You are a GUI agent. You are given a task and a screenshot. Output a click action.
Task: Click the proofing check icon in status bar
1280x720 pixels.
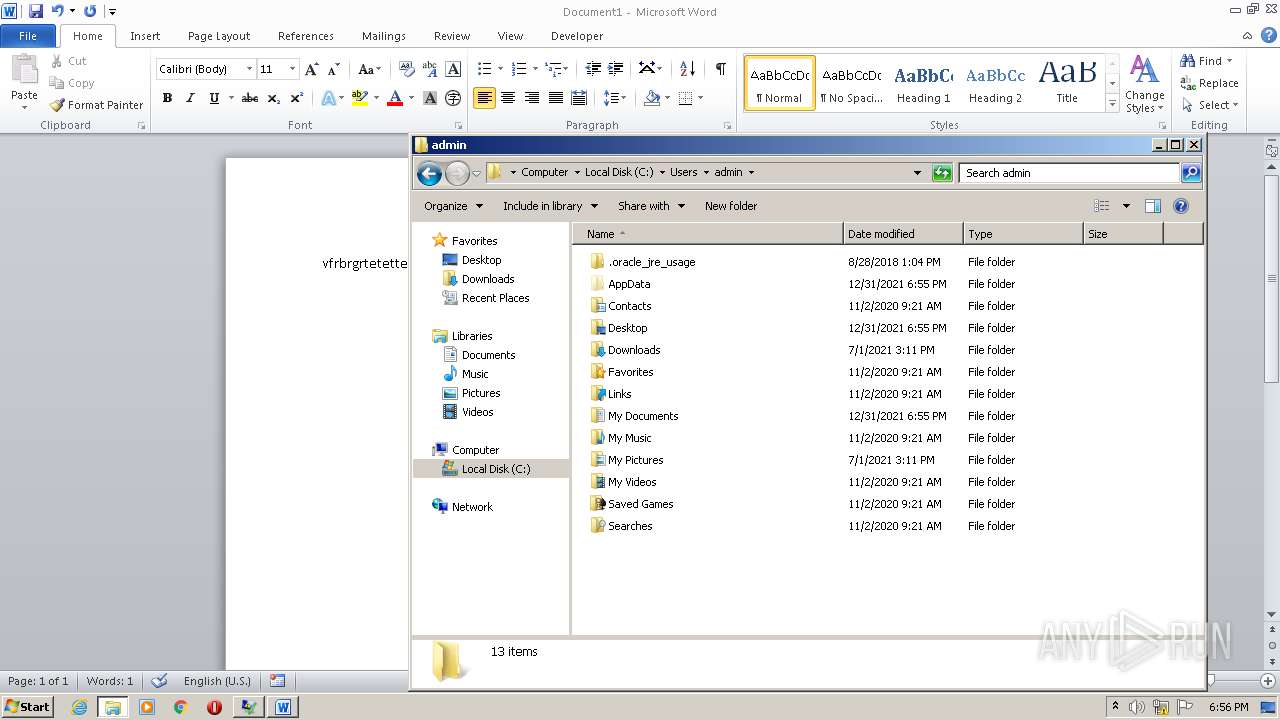coord(159,681)
